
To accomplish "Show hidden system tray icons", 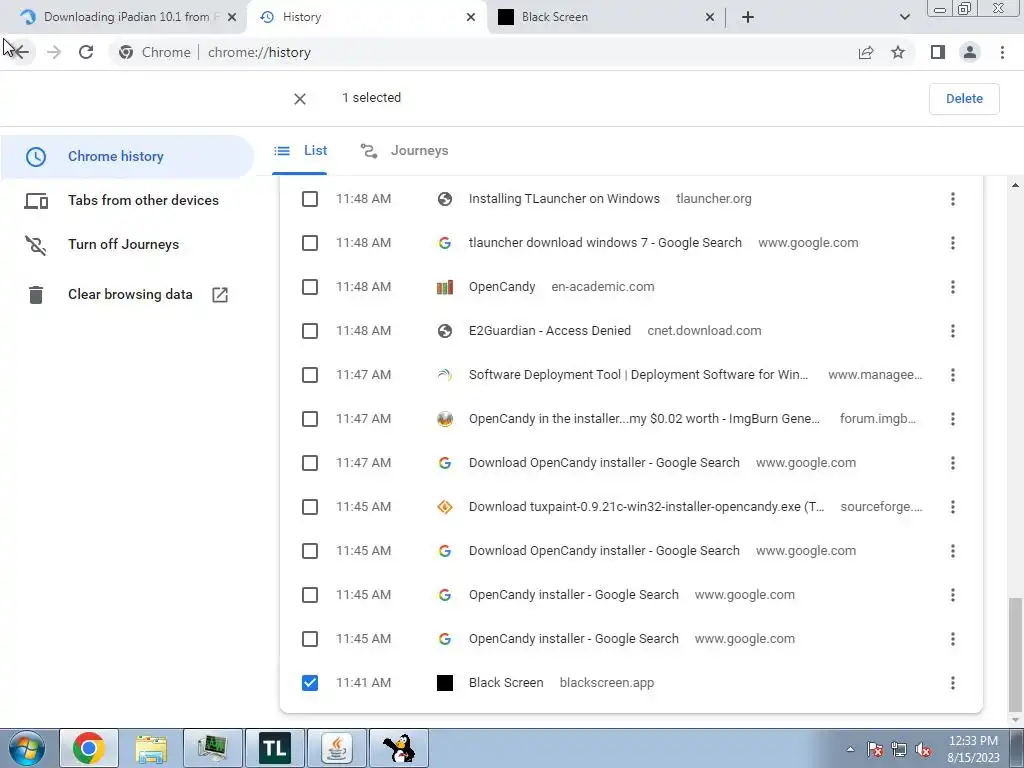I will [850, 750].
